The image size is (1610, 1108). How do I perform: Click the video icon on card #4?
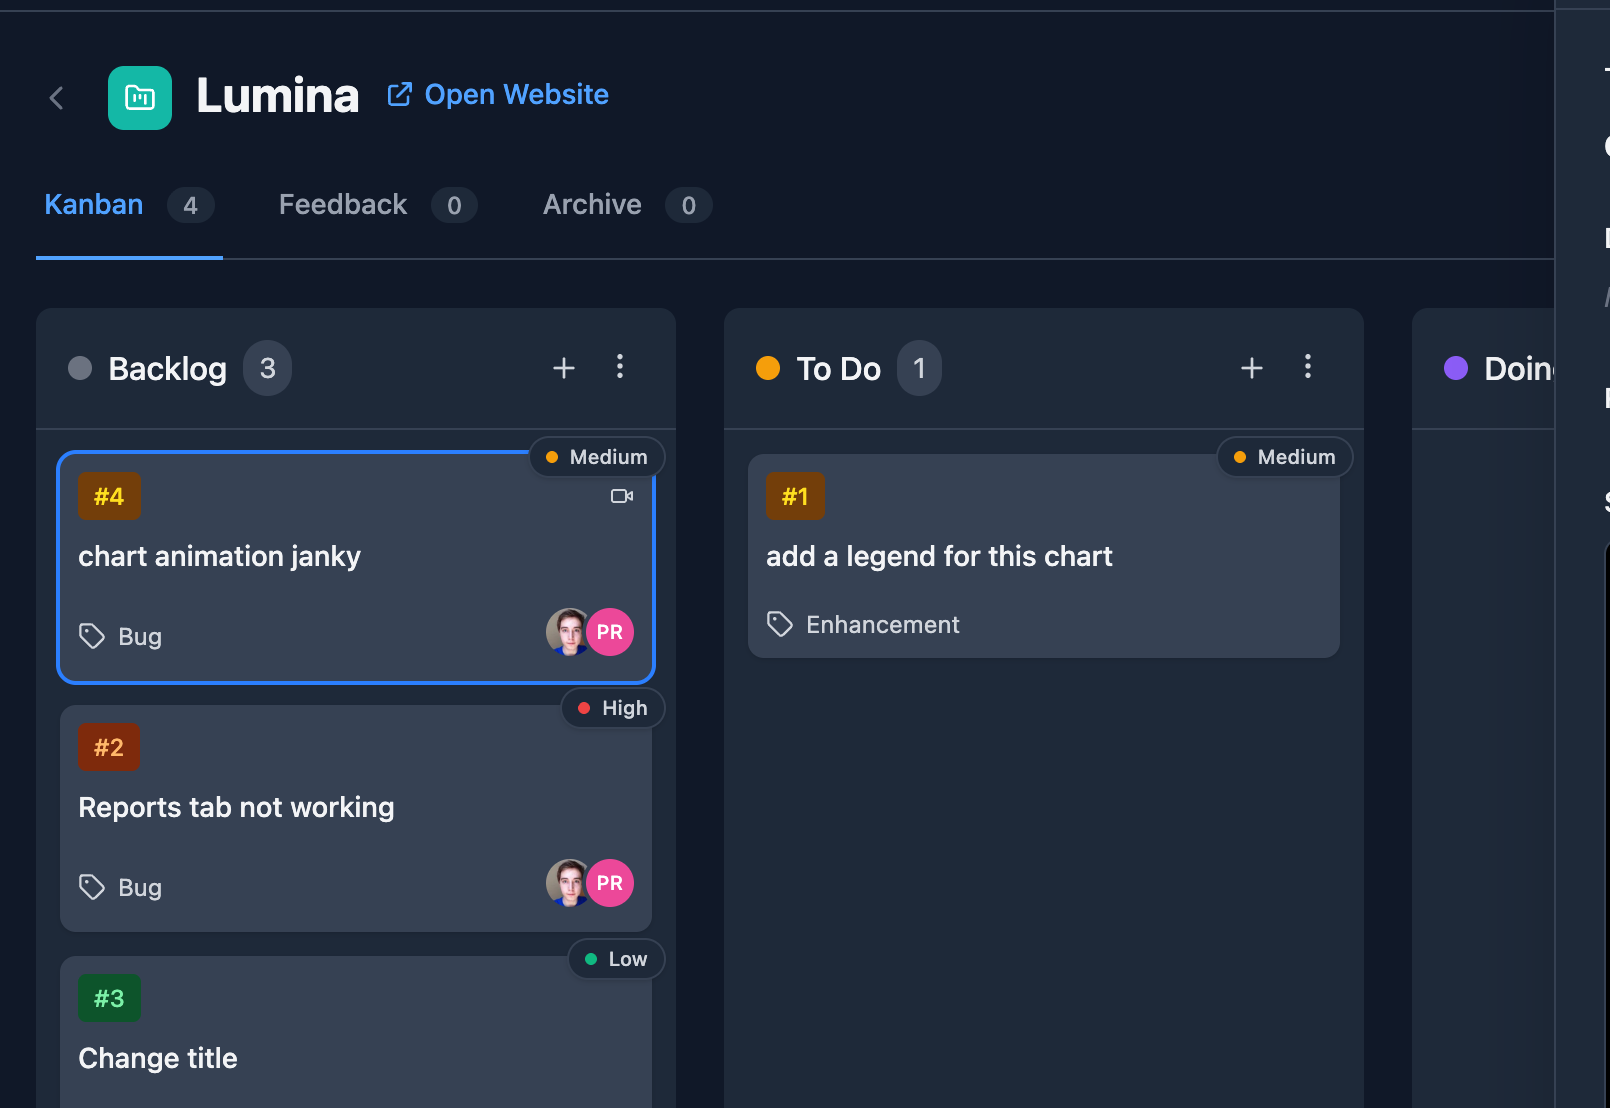622,496
